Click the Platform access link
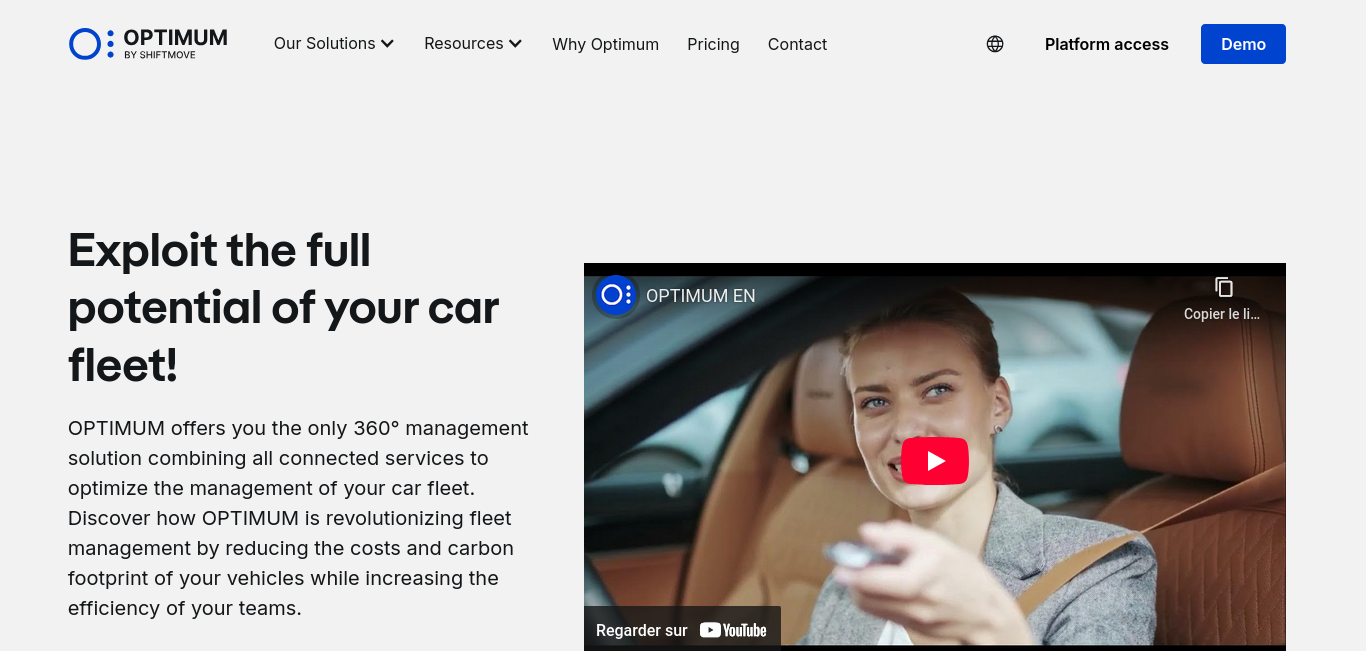Screen dimensions: 1366x651 1106,44
